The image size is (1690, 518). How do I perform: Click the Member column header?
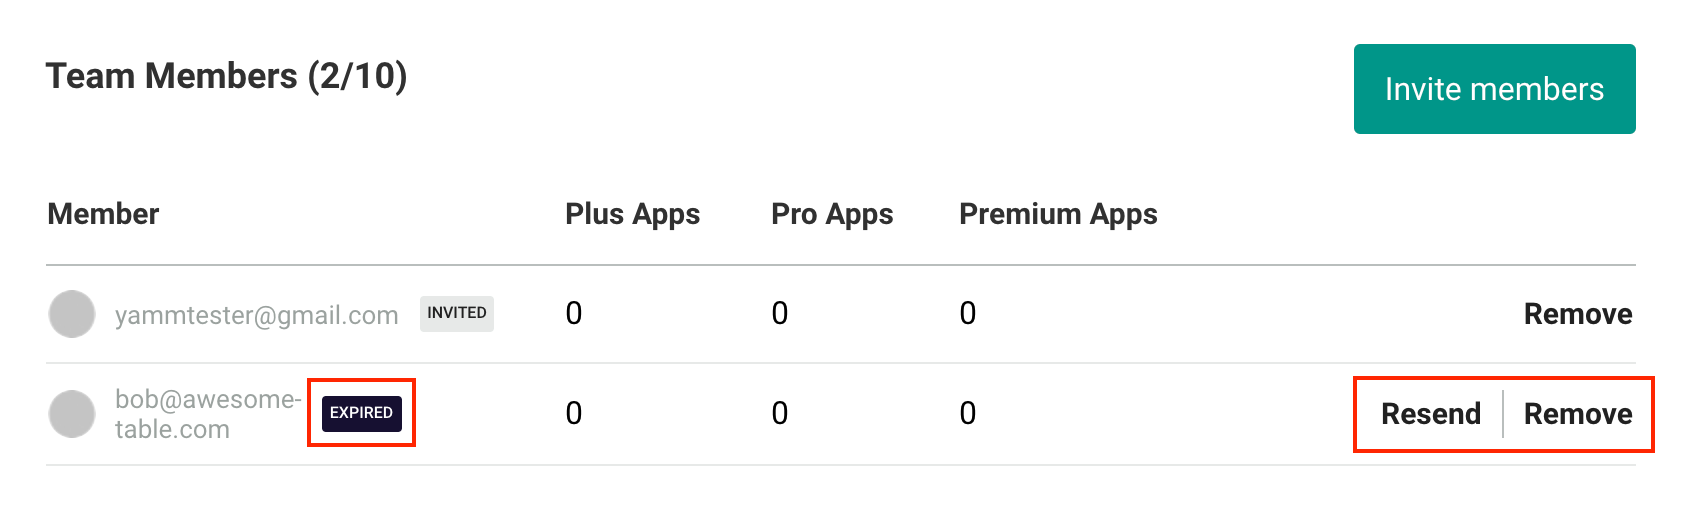pyautogui.click(x=103, y=214)
